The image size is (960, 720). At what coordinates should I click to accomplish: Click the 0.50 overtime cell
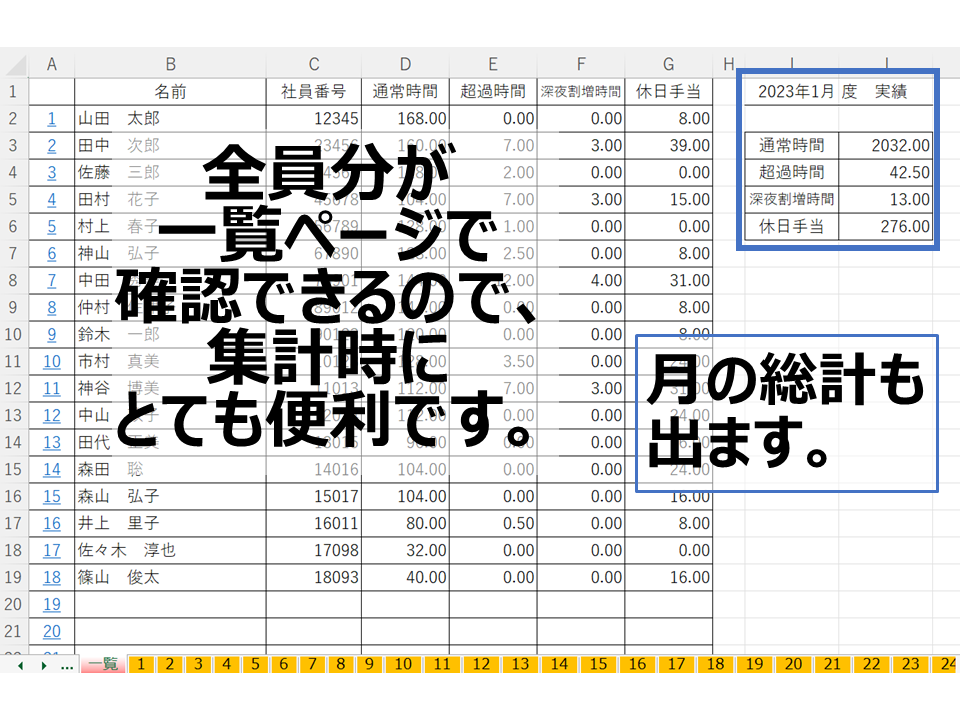pyautogui.click(x=493, y=523)
